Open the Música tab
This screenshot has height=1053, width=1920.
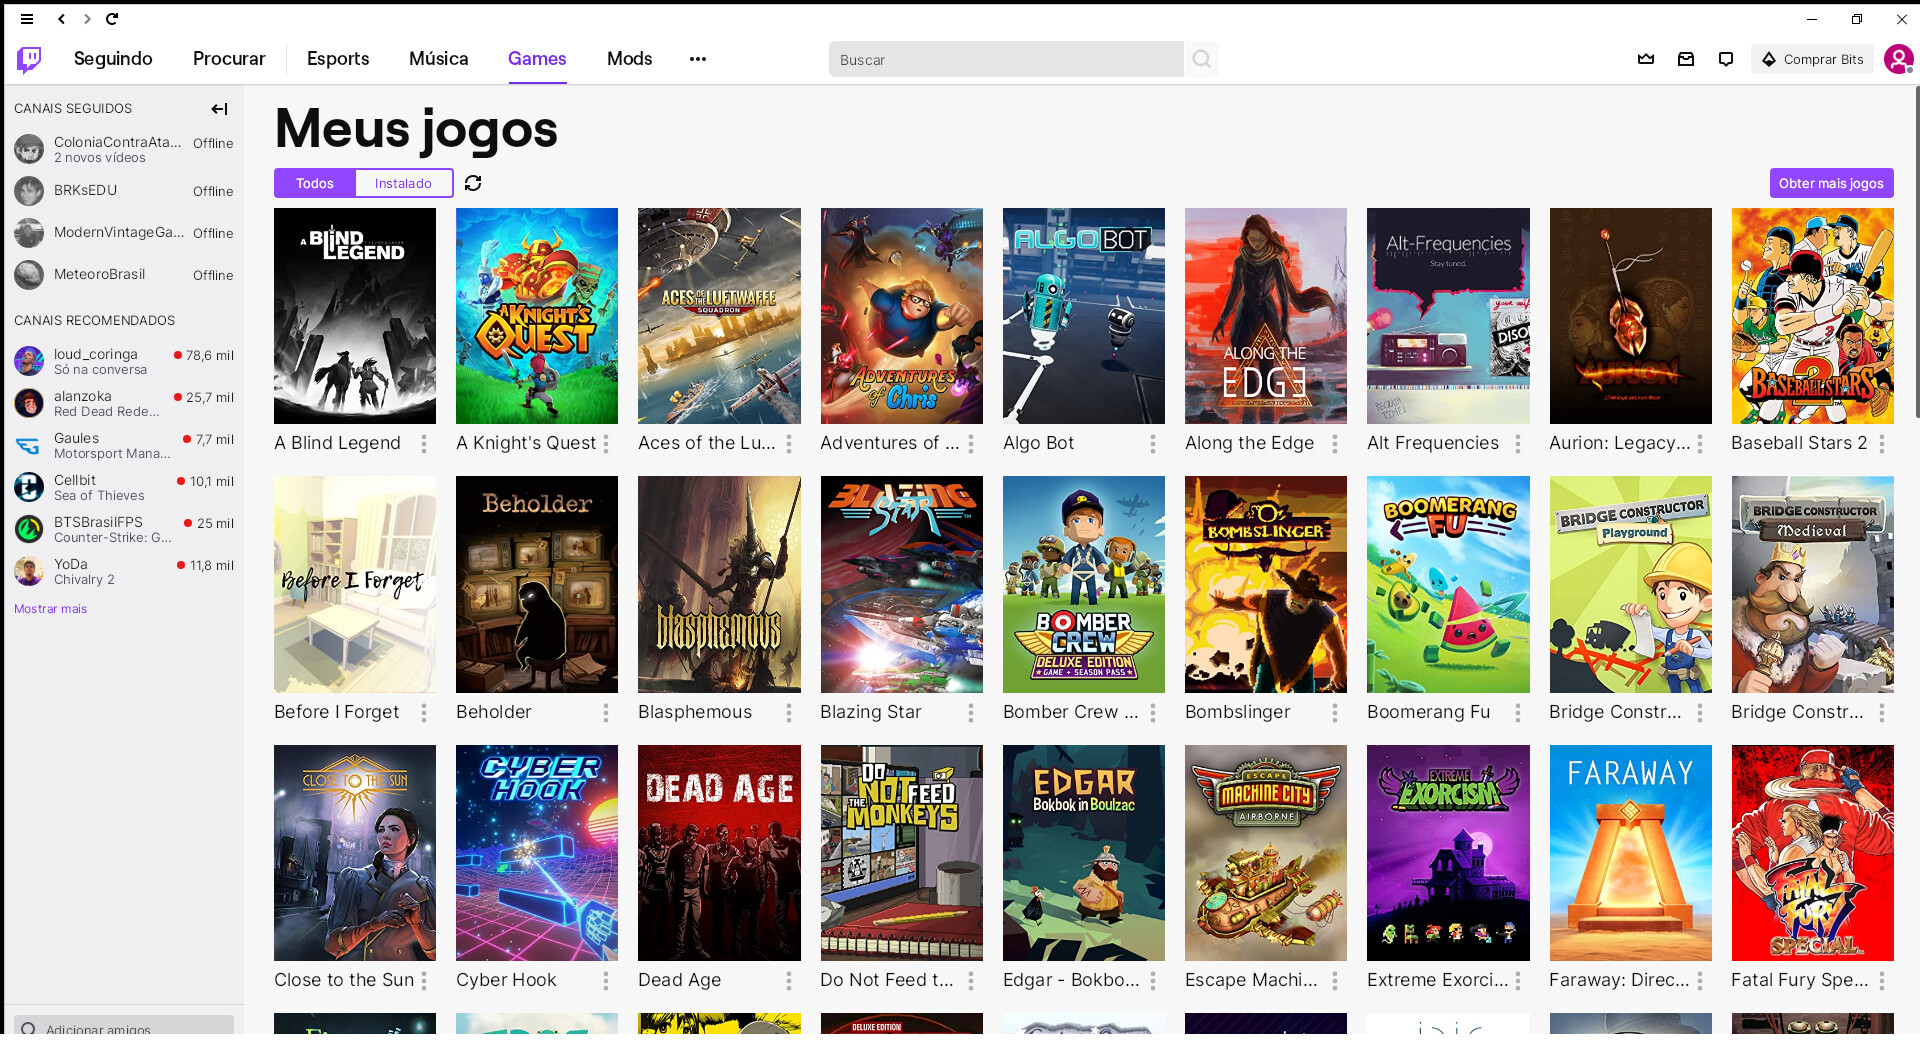pos(439,59)
